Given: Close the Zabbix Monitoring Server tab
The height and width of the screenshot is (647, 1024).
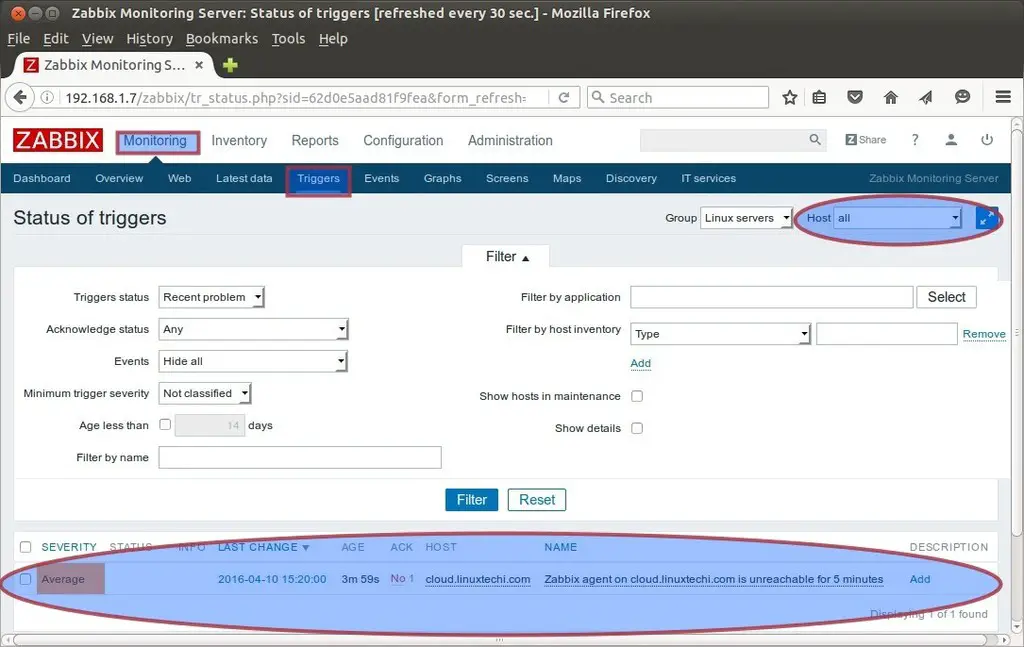Looking at the screenshot, I should 199,65.
